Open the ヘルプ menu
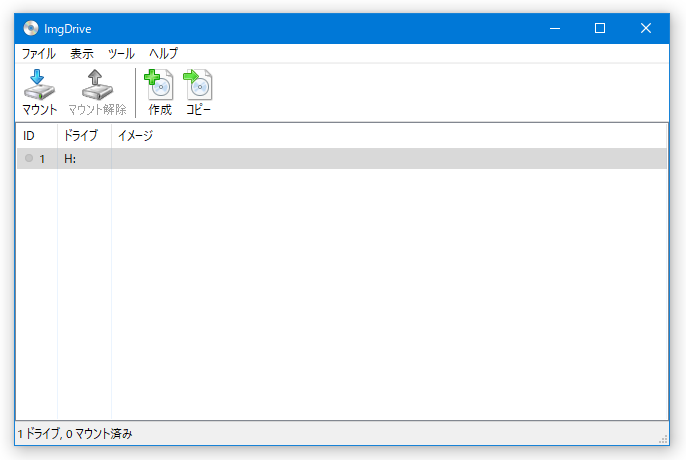This screenshot has width=686, height=460. coord(163,53)
